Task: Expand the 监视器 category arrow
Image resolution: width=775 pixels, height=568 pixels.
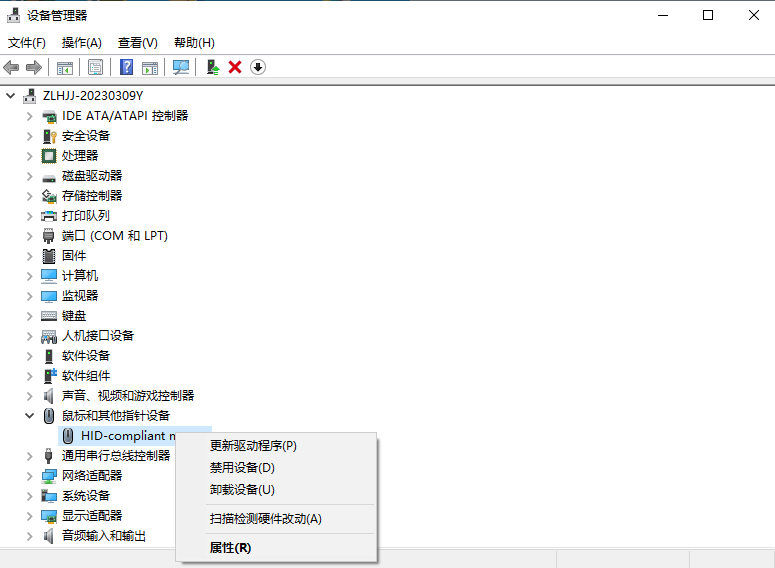Action: point(30,296)
